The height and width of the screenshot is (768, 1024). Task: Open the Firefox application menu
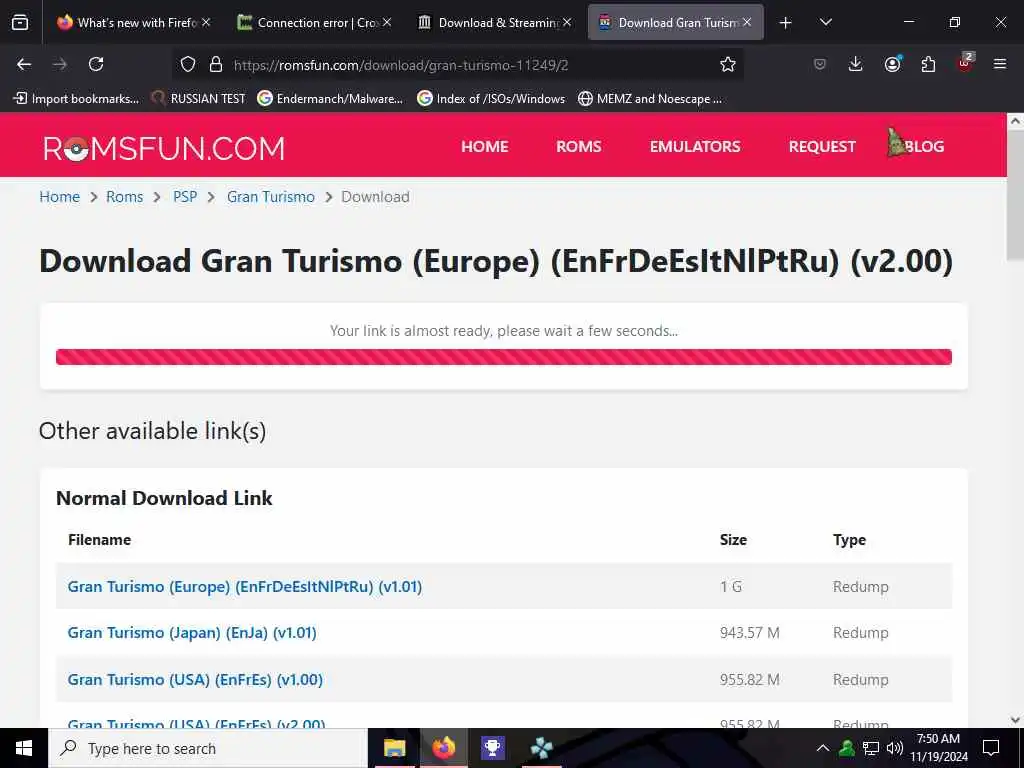[1000, 64]
